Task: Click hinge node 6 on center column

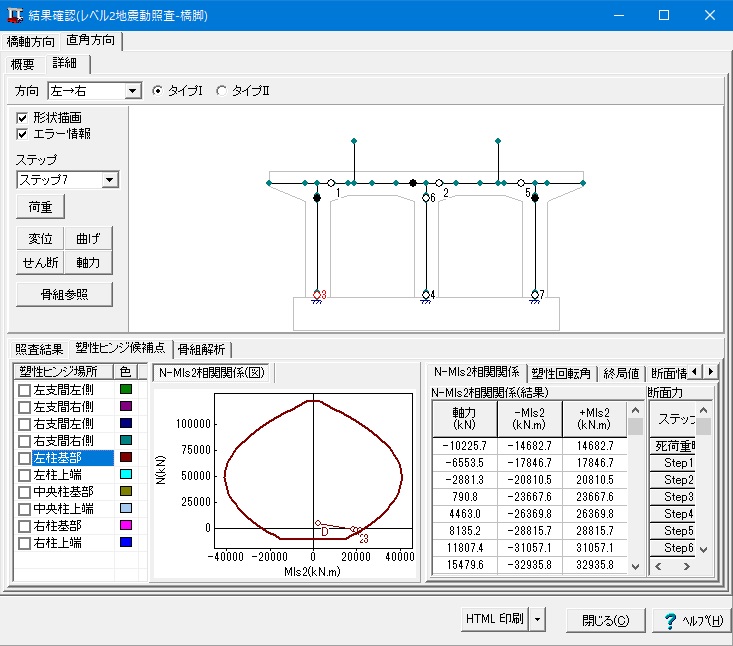Action: (425, 198)
